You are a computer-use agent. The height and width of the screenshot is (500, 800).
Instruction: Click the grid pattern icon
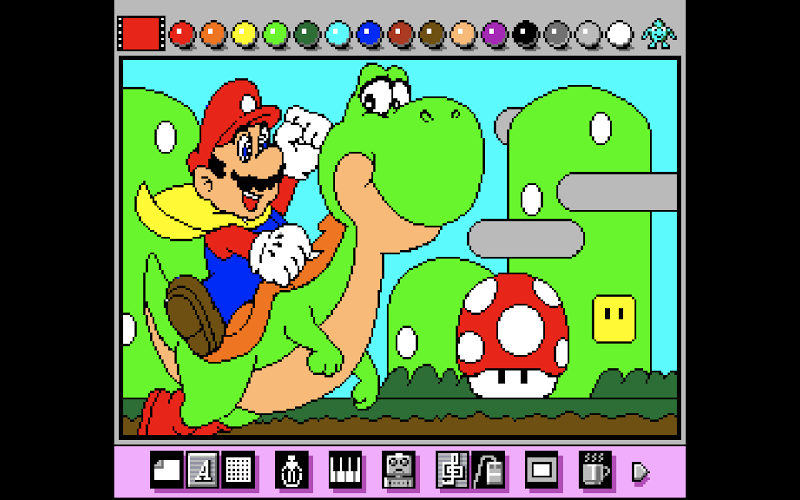236,469
